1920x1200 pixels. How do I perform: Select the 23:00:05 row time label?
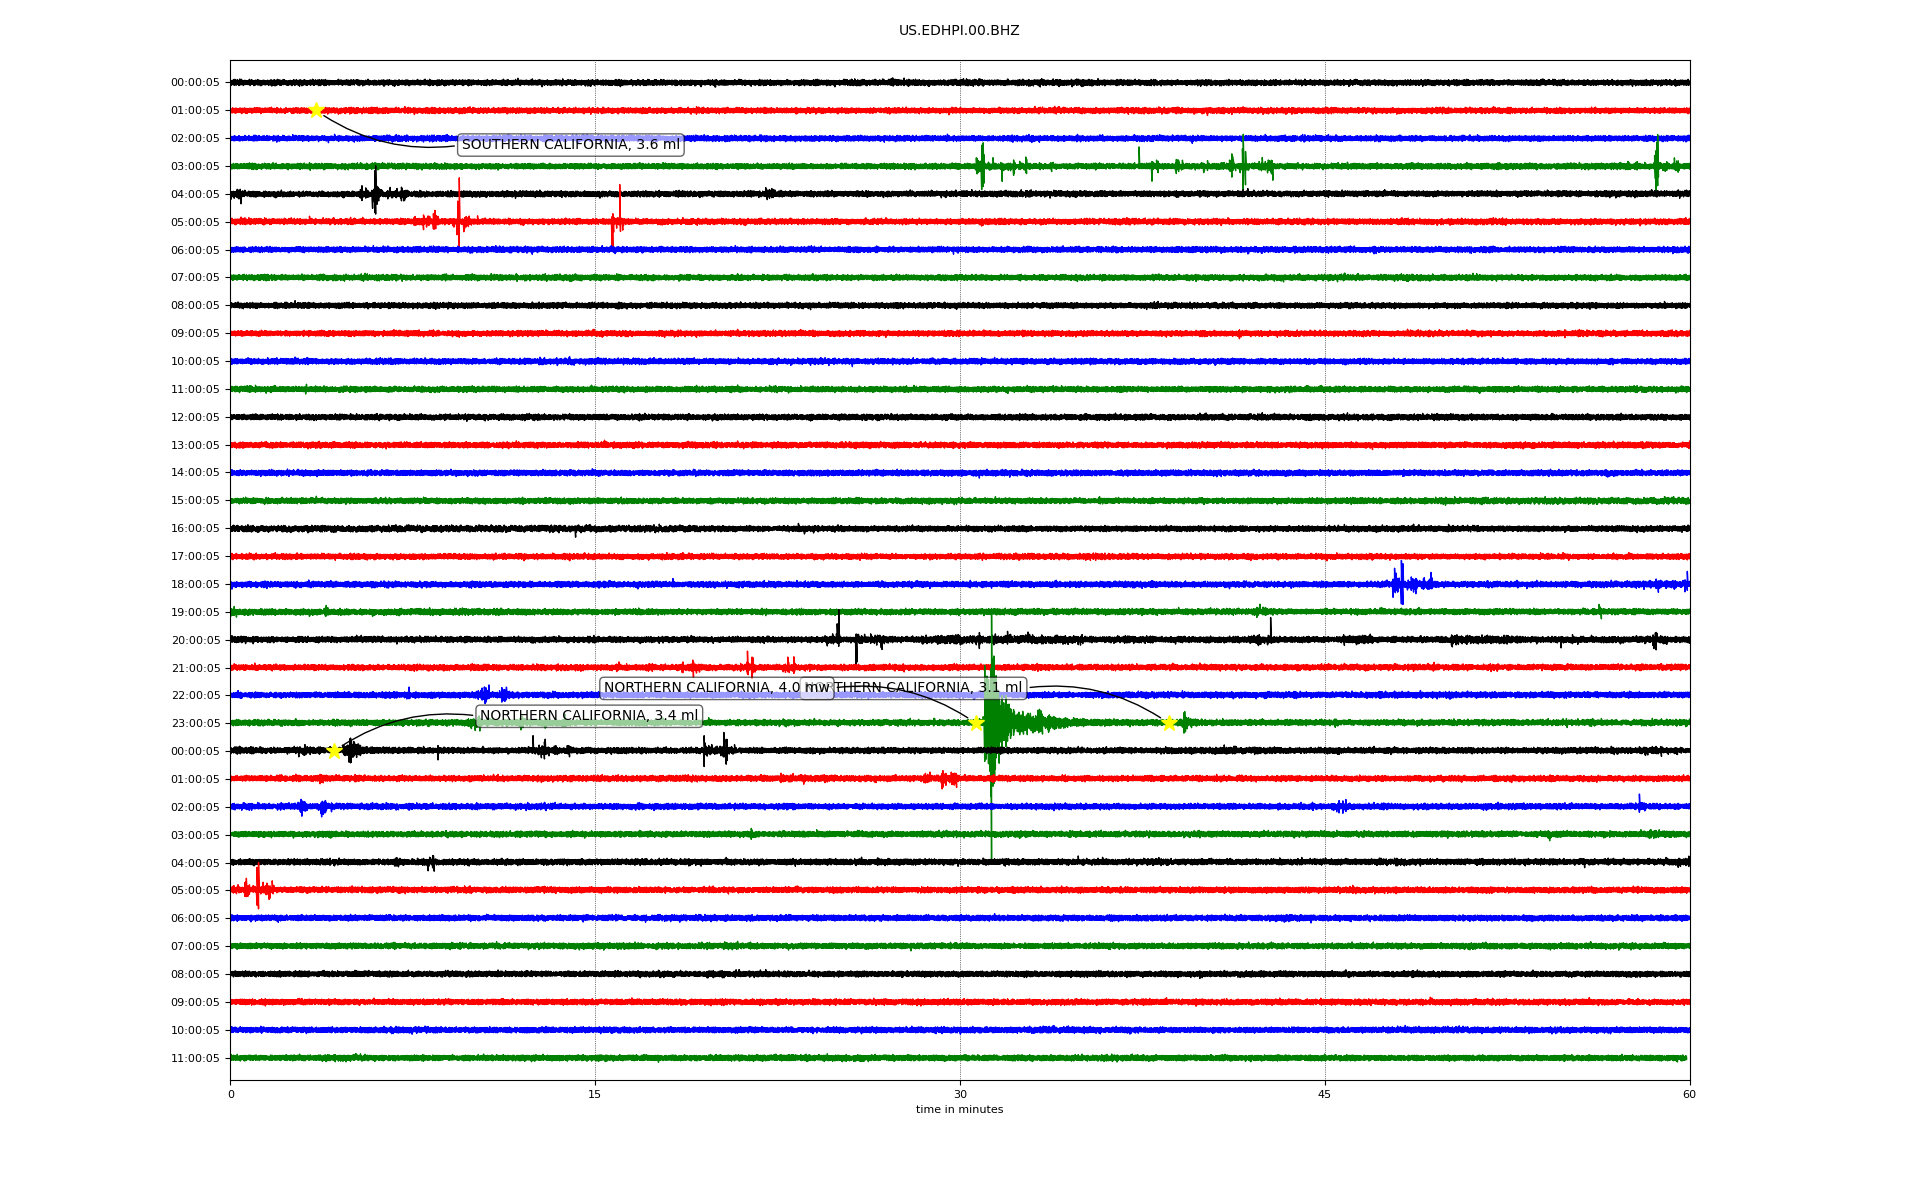pyautogui.click(x=195, y=723)
